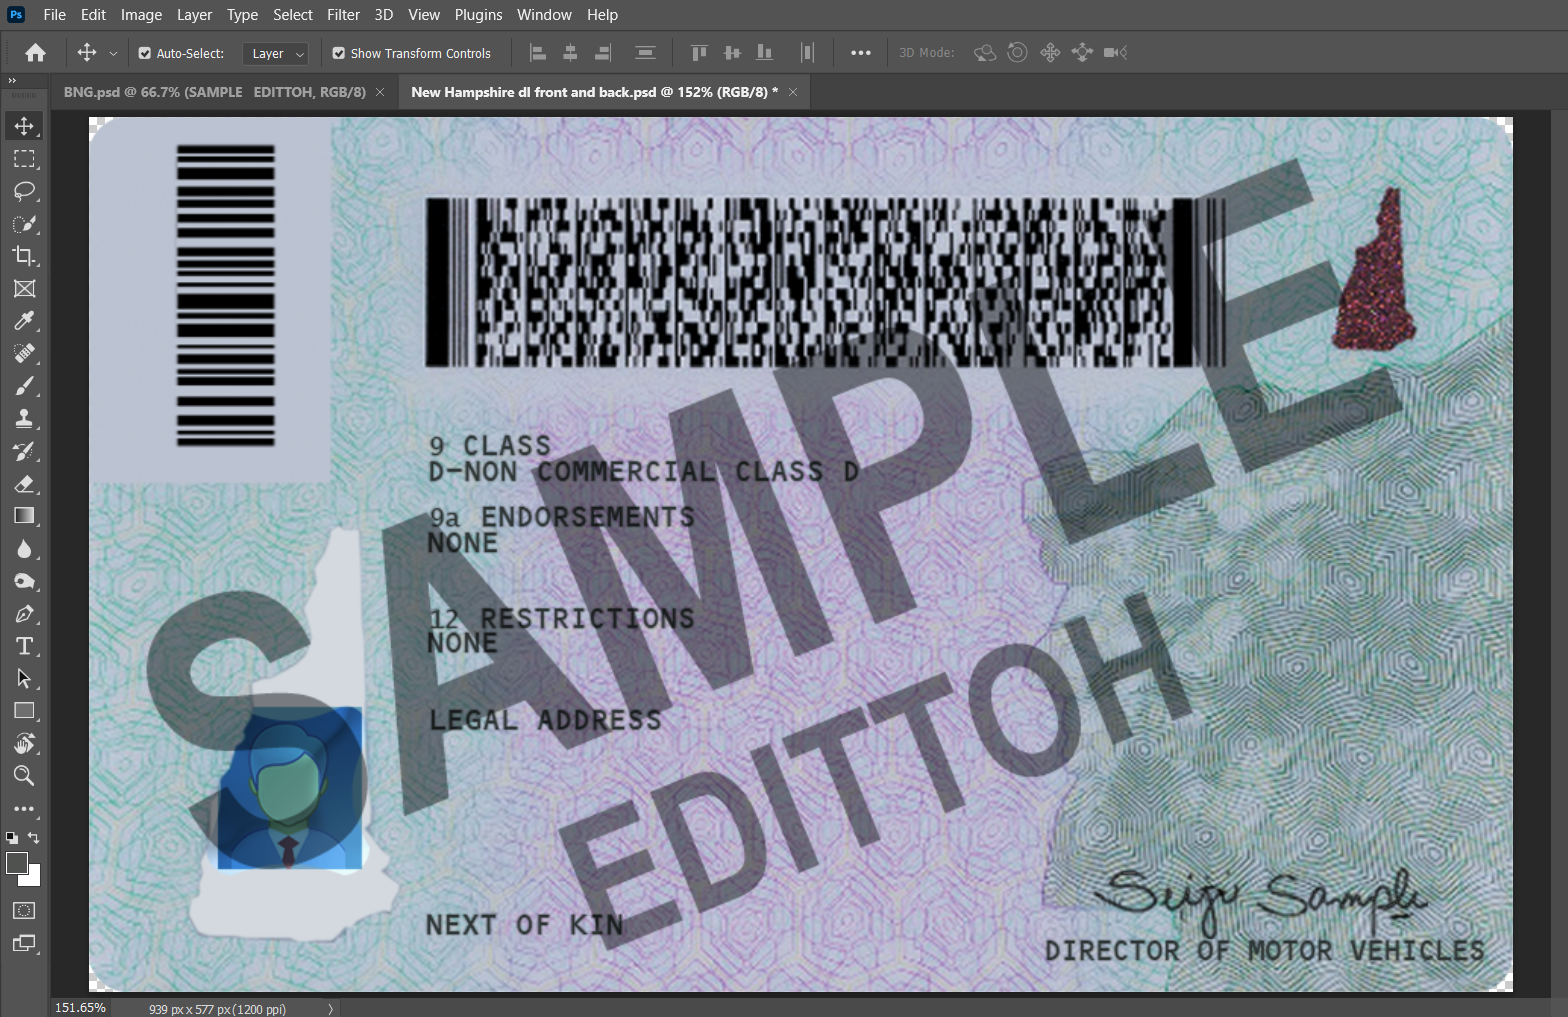1568x1017 pixels.
Task: Open the Auto-Select Layer dropdown
Action: 275,53
